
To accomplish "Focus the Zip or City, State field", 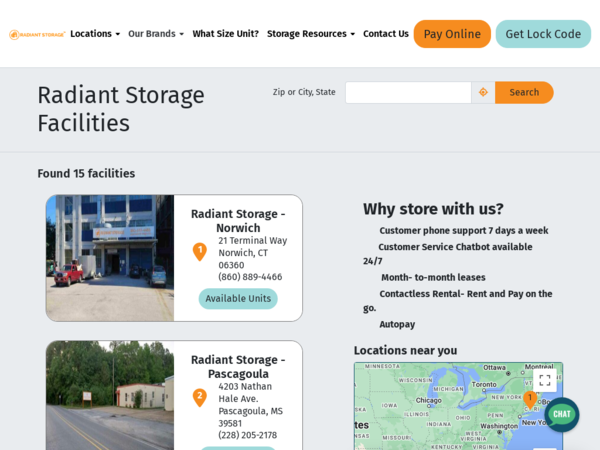I will tap(408, 92).
